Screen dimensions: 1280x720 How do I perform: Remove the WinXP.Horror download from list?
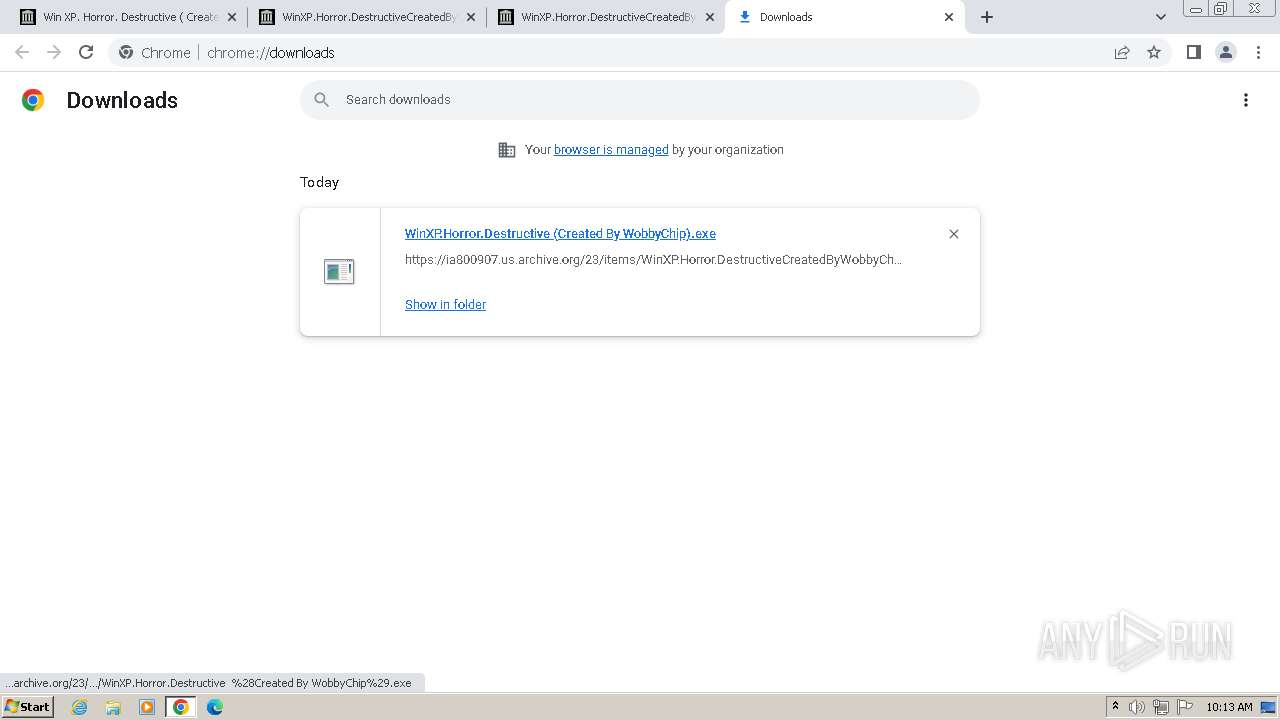(x=953, y=234)
